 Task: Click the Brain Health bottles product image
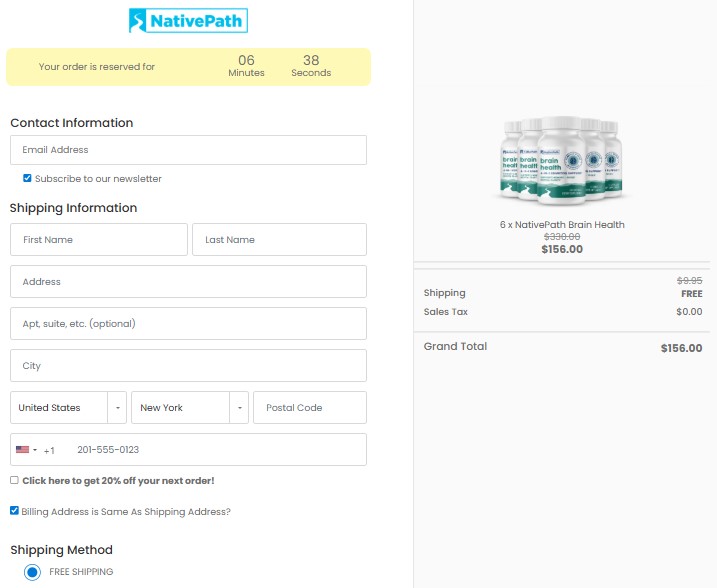pyautogui.click(x=562, y=160)
